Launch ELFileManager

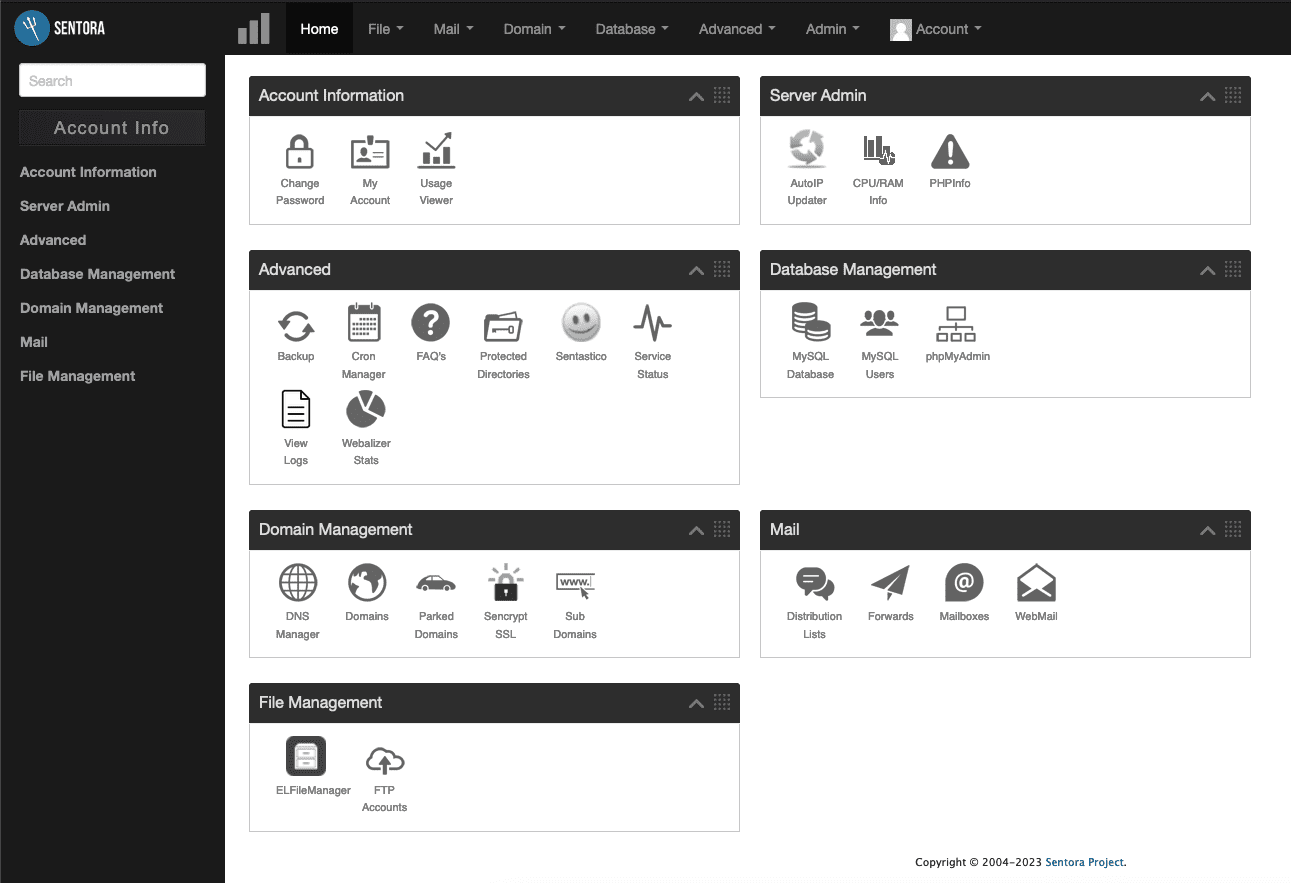click(306, 757)
